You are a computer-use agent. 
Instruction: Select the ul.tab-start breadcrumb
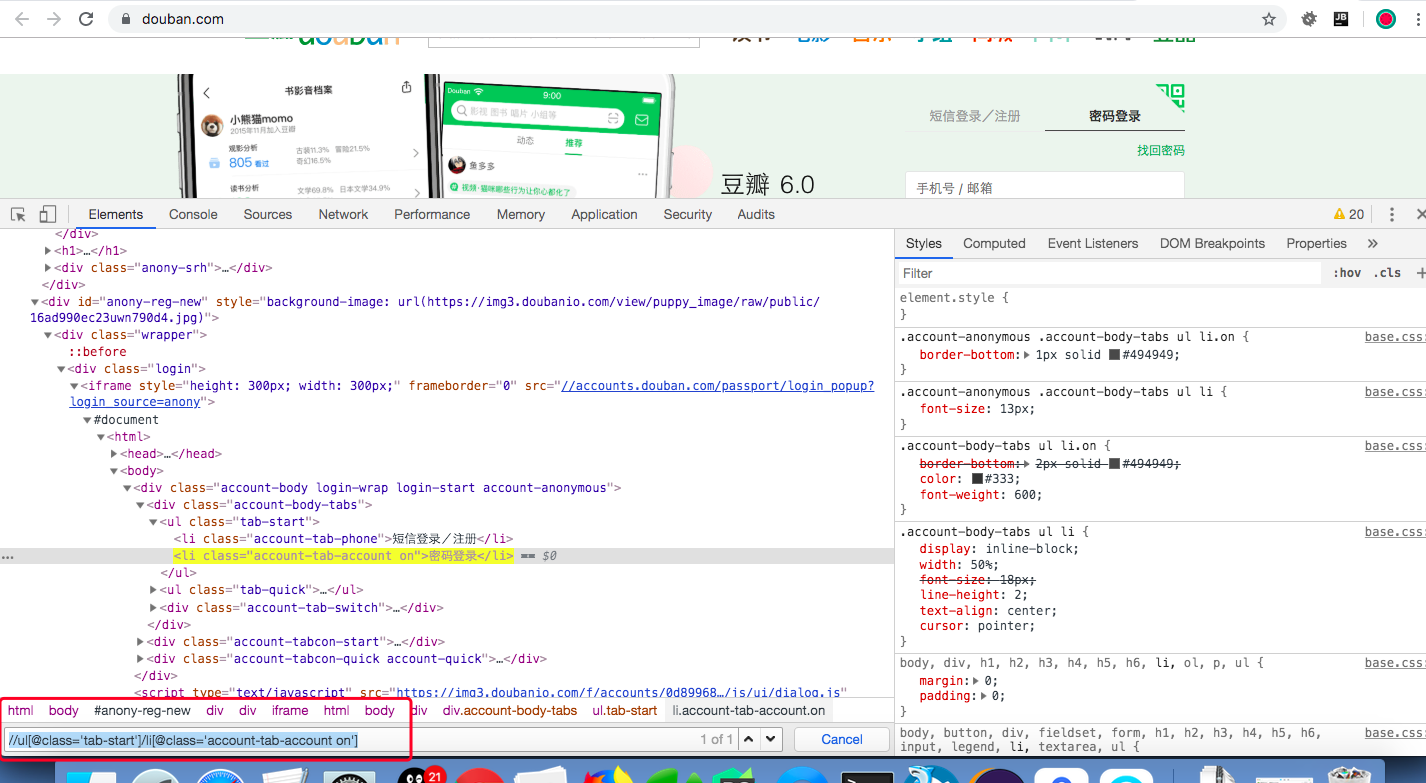(625, 711)
